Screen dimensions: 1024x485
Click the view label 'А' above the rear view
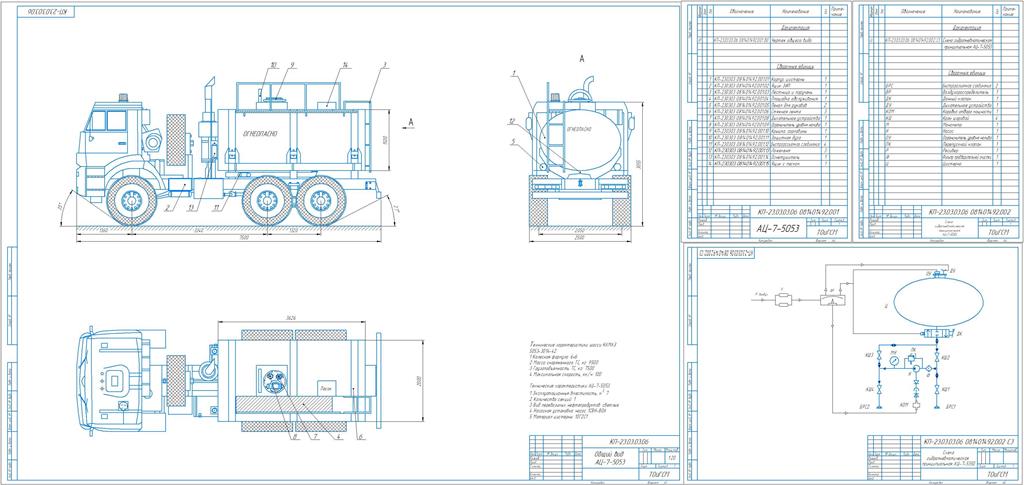581,58
